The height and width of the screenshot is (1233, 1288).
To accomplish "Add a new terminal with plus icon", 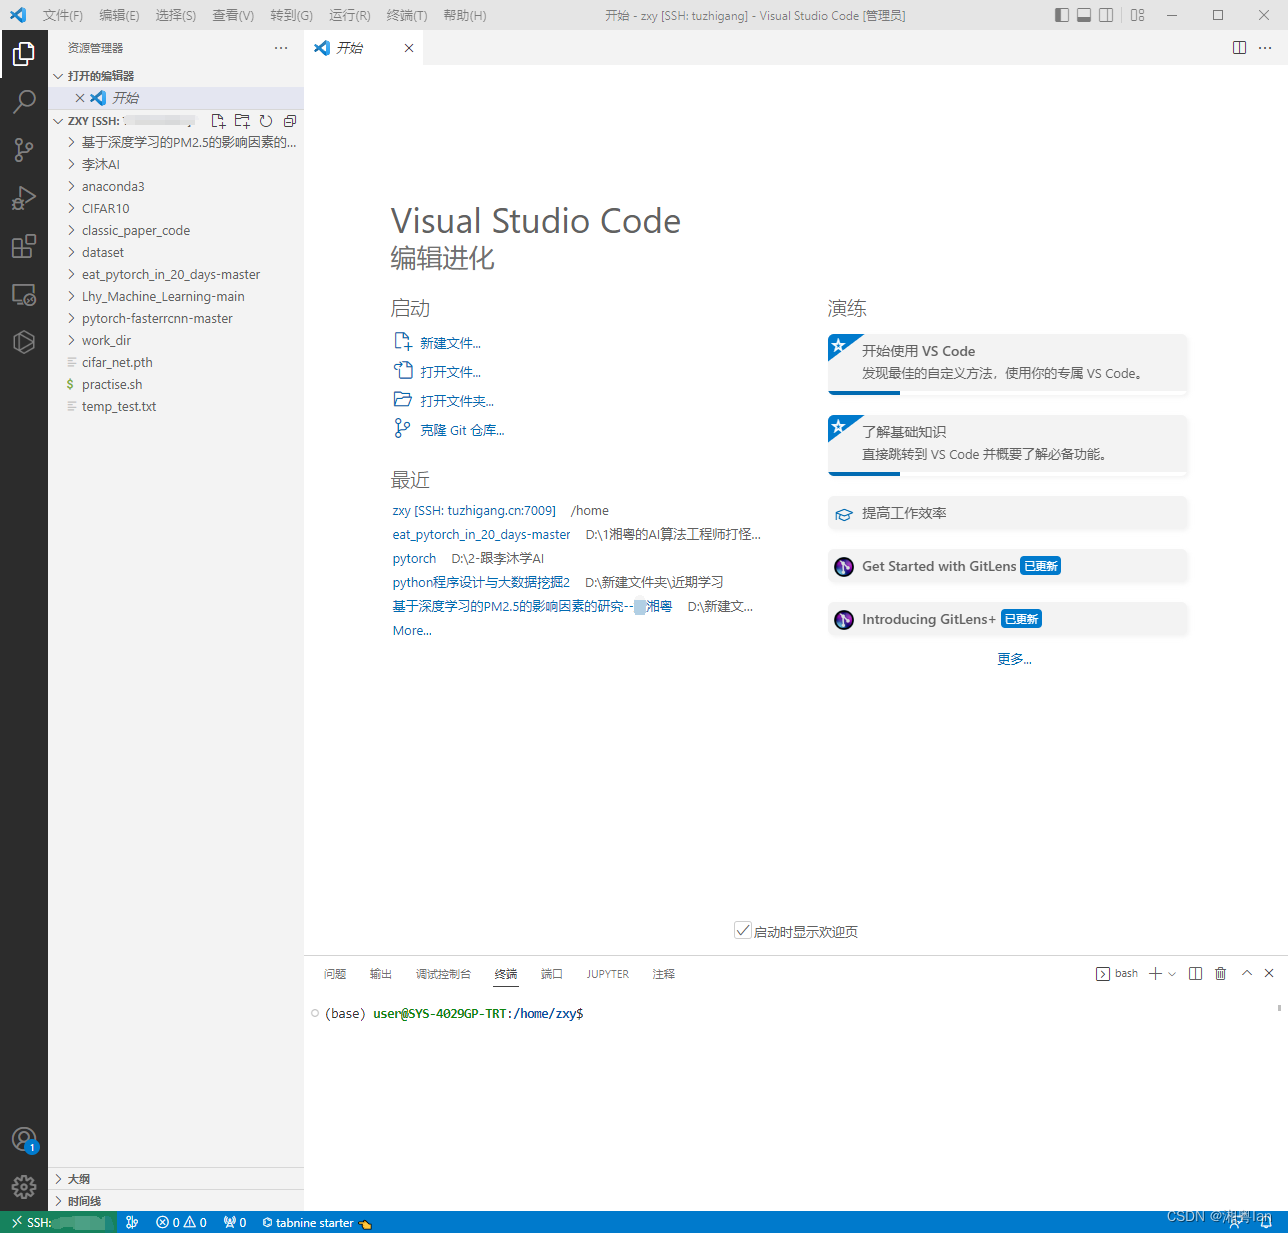I will (1155, 973).
